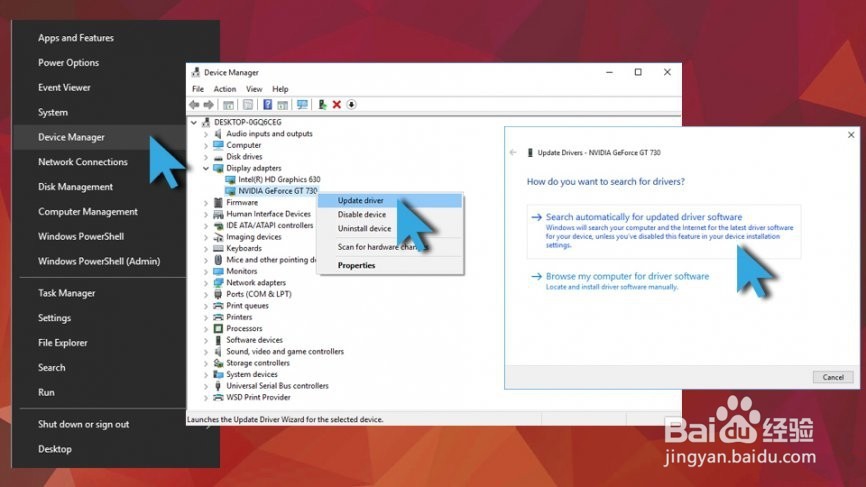Screen dimensions: 866x487
Task: Expand the Firmware category
Action: click(206, 203)
